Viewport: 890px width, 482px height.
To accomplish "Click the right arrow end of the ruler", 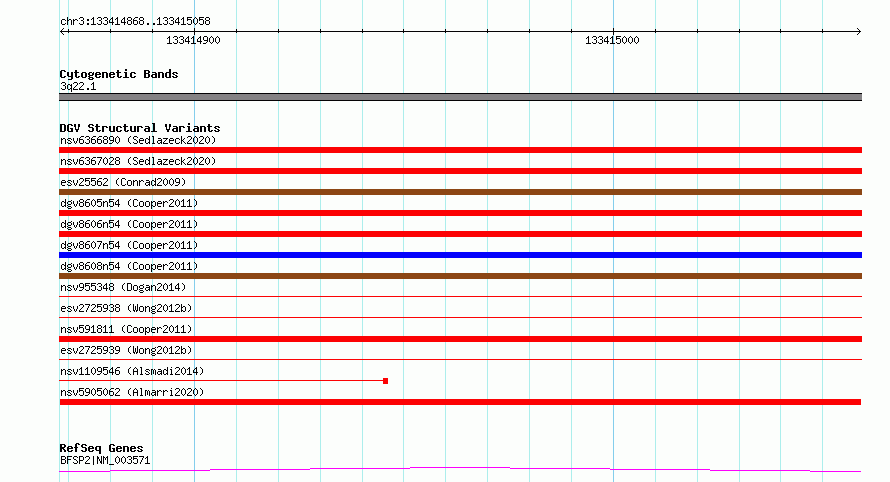I will [858, 31].
